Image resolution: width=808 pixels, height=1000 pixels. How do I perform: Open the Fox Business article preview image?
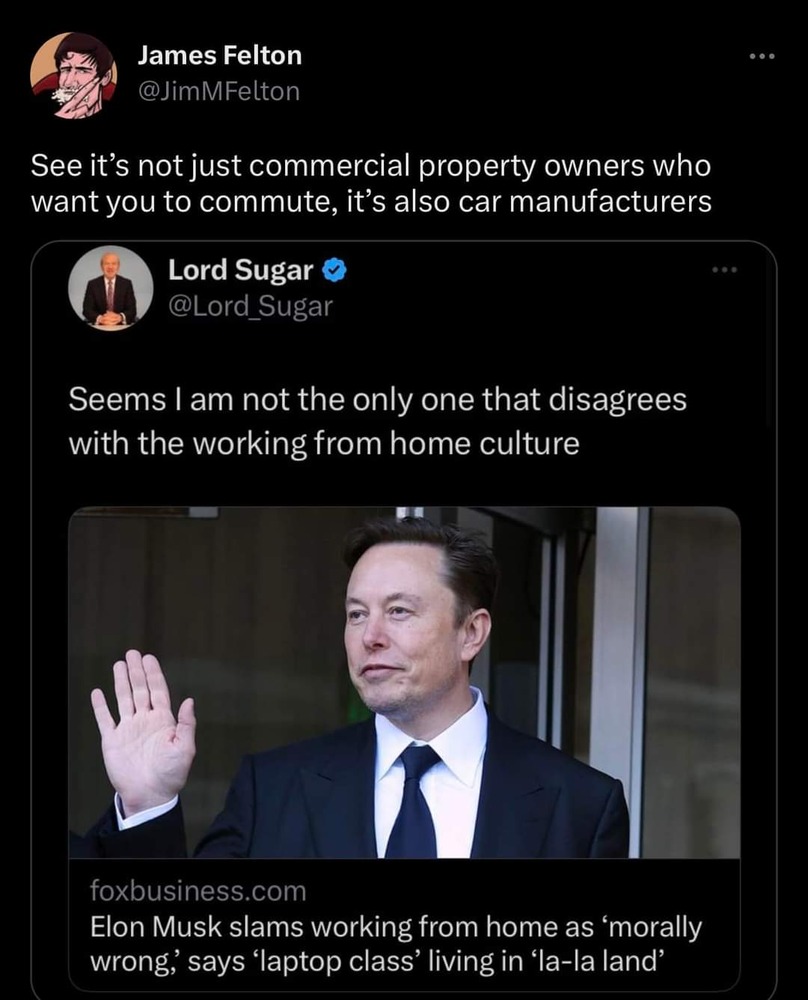pos(404,682)
